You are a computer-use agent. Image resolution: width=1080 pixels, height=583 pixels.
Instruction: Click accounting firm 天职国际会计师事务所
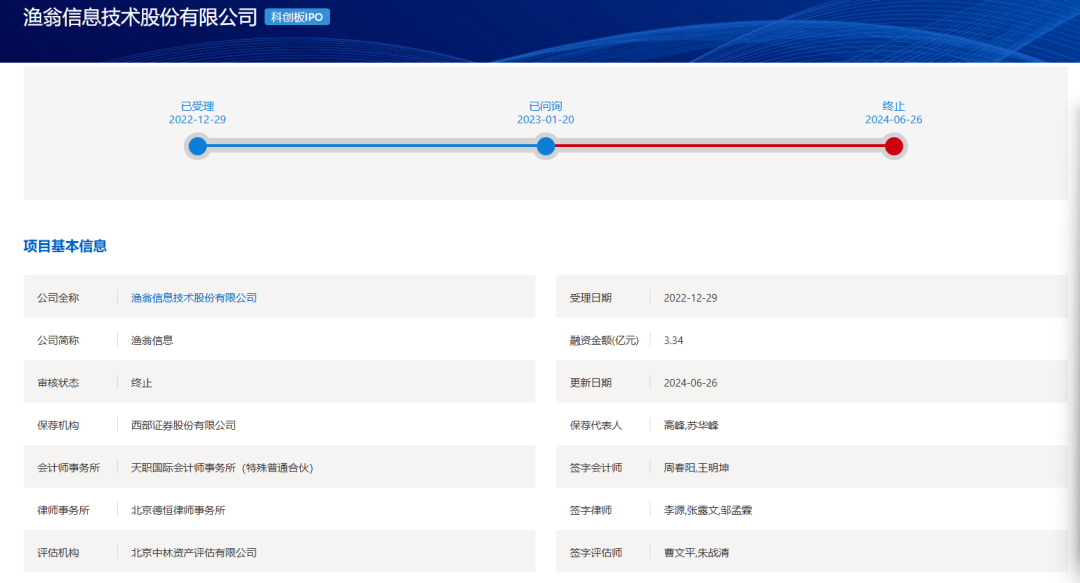coord(222,468)
